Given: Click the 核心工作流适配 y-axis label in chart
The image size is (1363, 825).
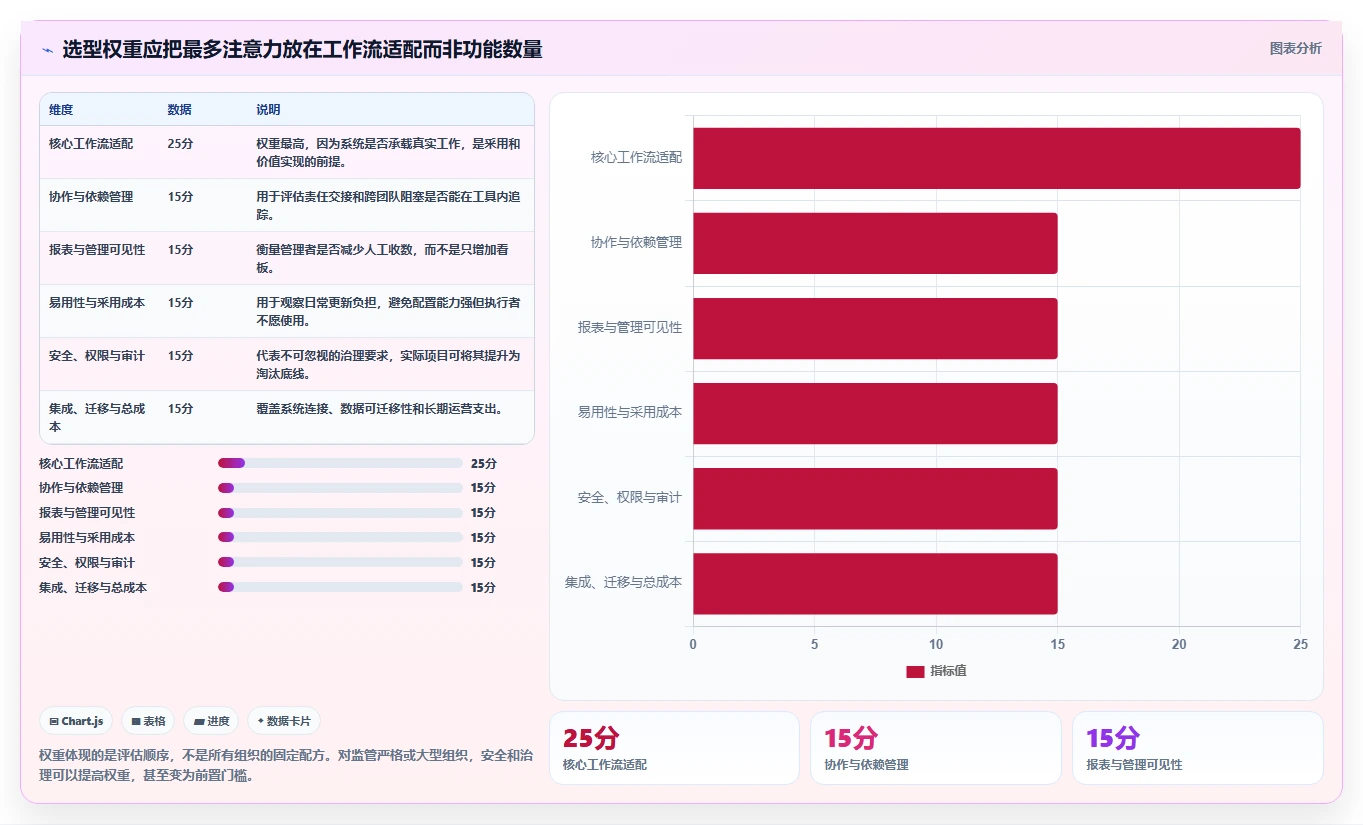Looking at the screenshot, I should 636,157.
